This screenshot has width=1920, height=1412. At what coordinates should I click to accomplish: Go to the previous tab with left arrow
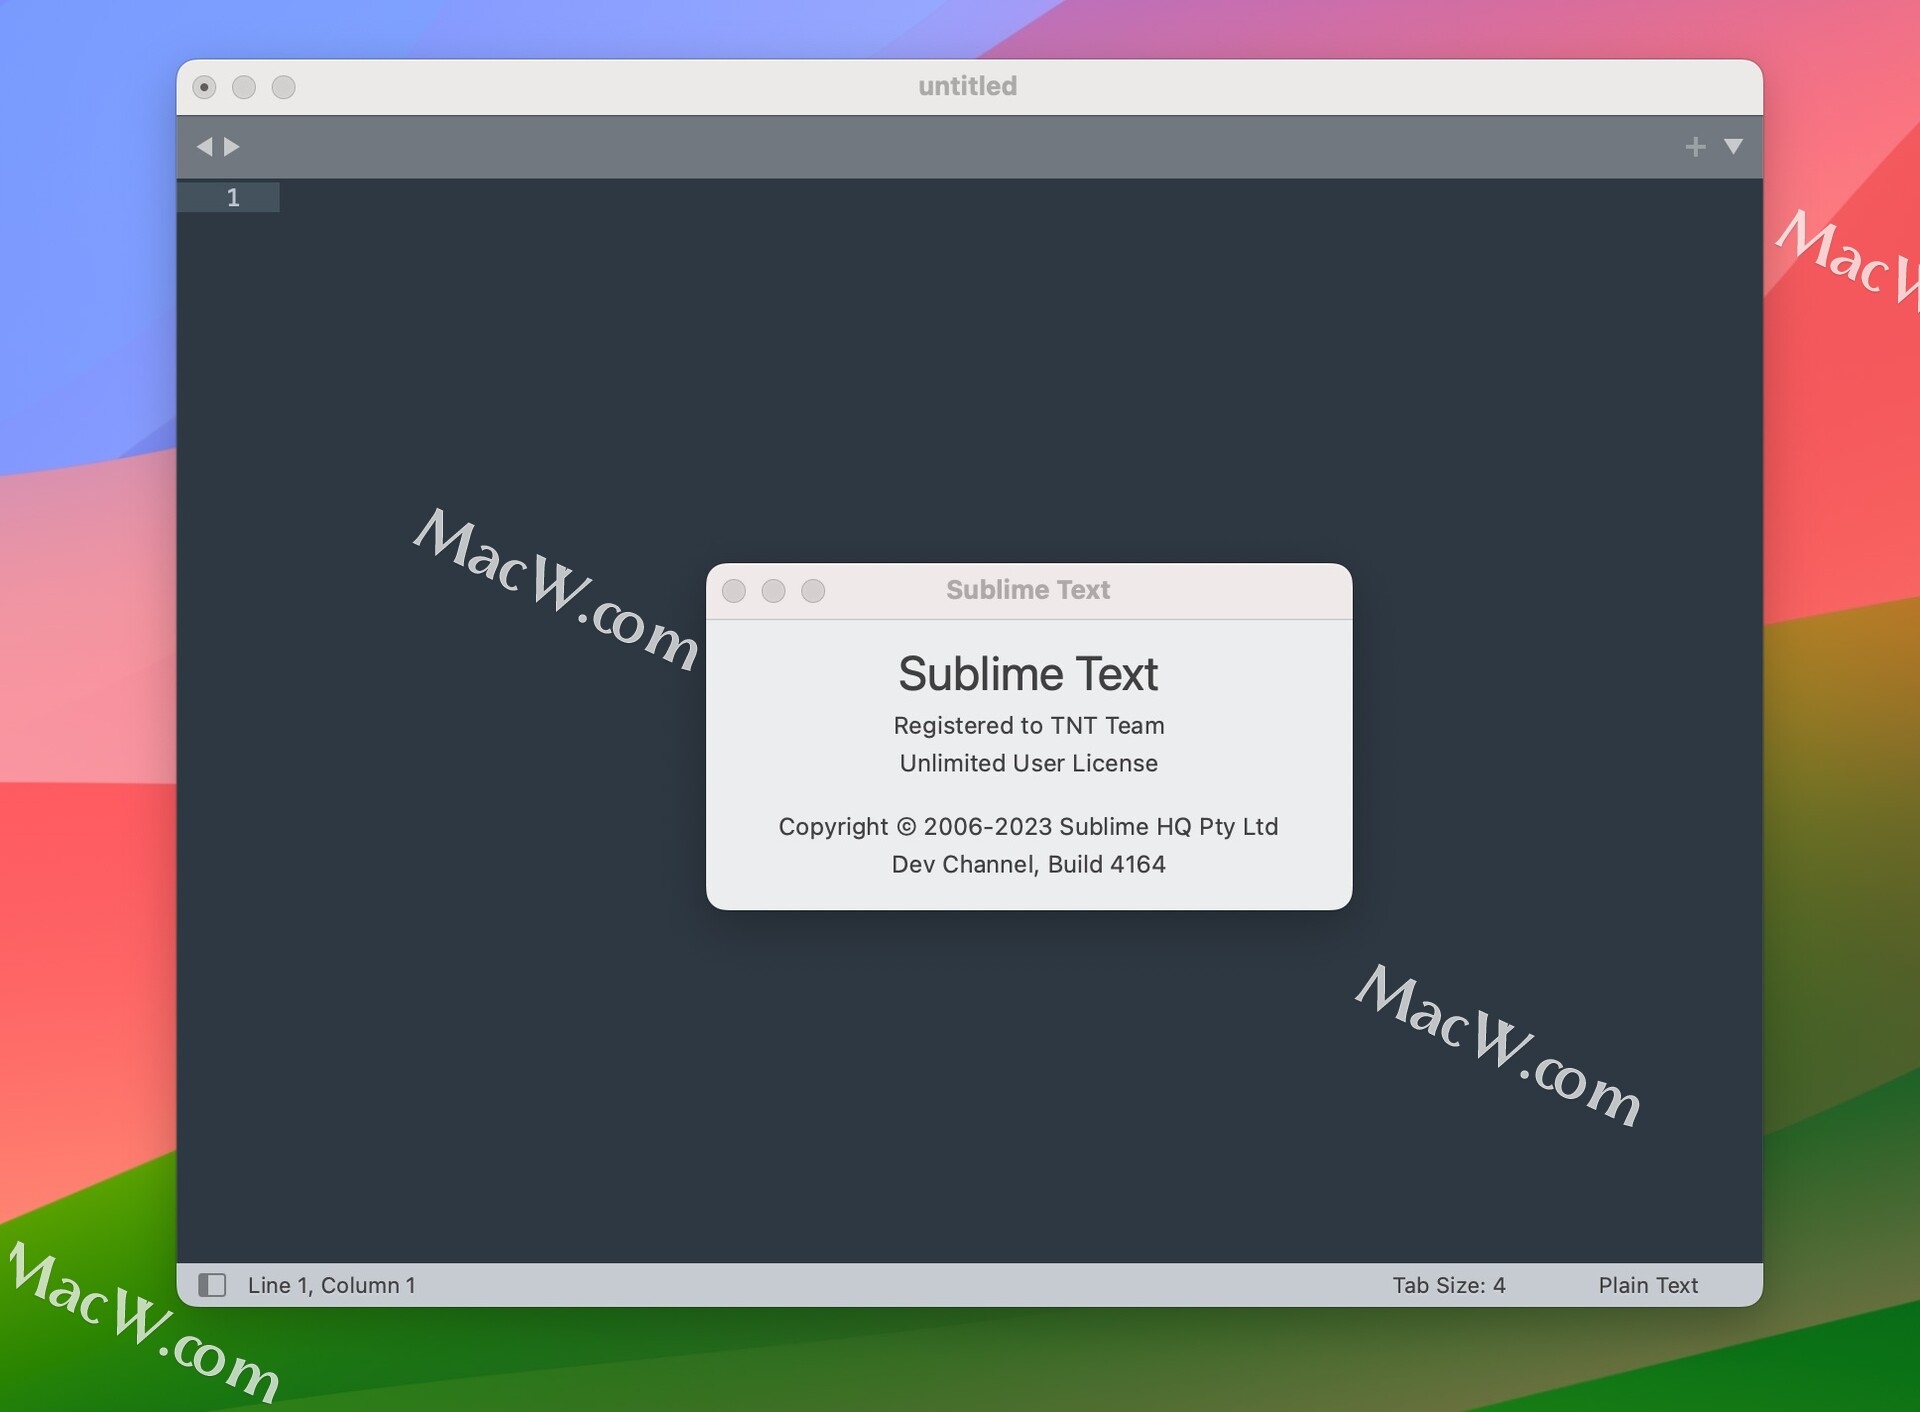tap(204, 147)
